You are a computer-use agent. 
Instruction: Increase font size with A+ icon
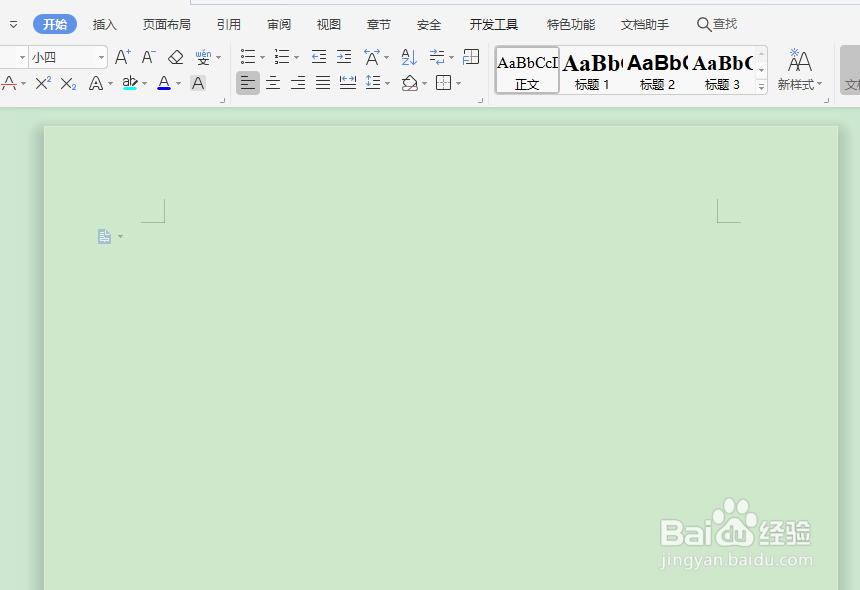pyautogui.click(x=123, y=57)
